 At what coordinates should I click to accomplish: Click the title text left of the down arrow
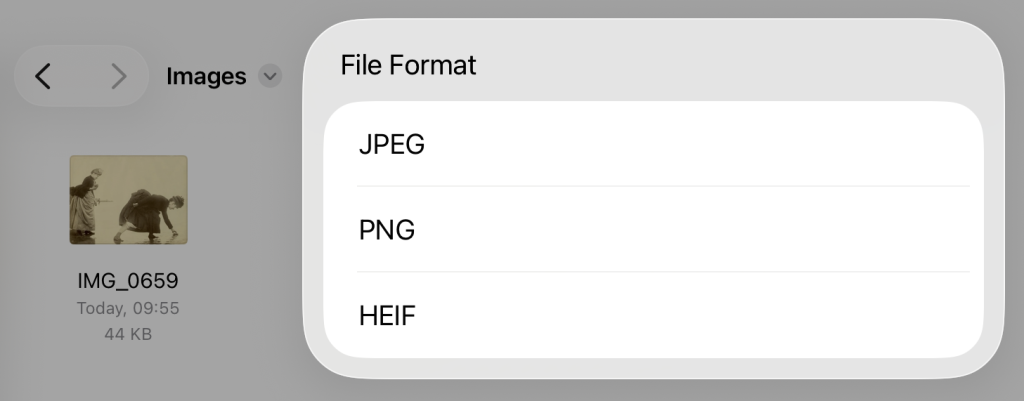(x=206, y=76)
